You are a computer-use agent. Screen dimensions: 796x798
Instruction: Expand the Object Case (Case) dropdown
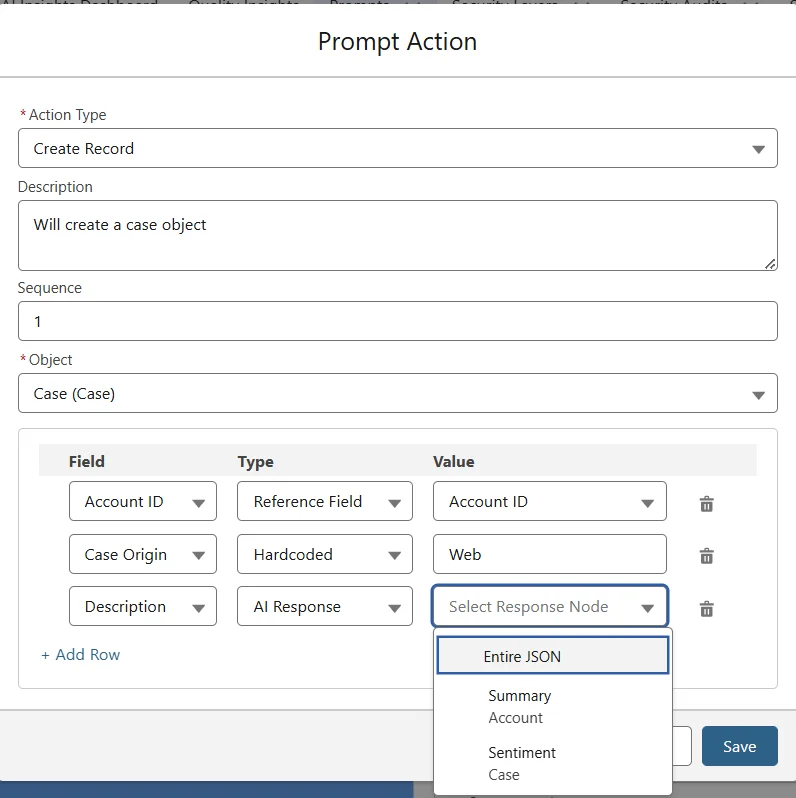point(397,393)
